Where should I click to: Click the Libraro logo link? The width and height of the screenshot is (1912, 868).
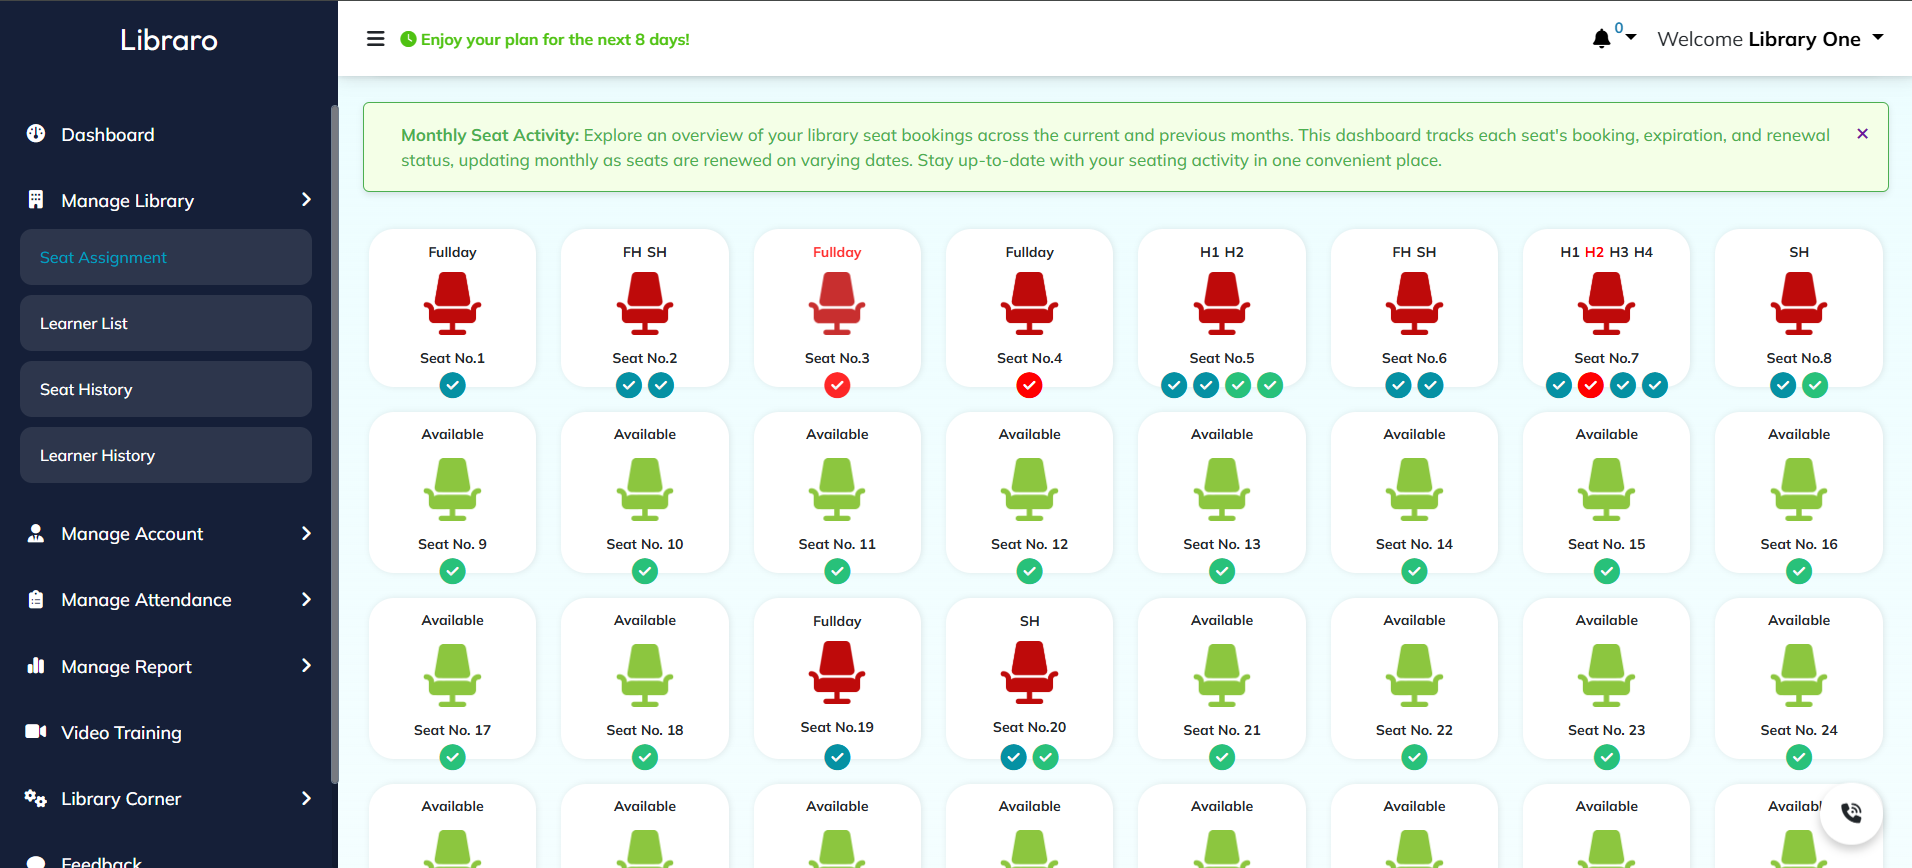click(x=169, y=40)
